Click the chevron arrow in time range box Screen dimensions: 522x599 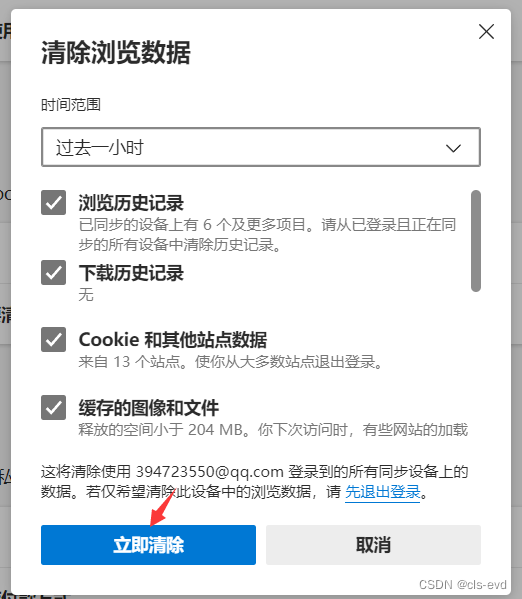[453, 148]
